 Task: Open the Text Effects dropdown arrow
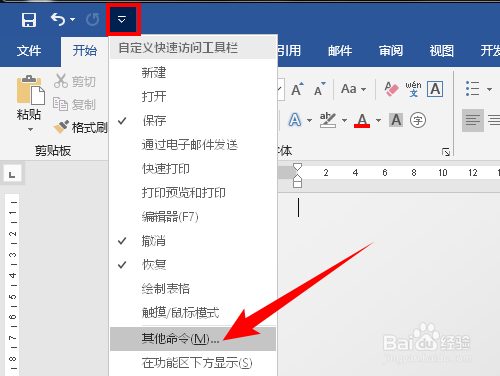point(310,120)
